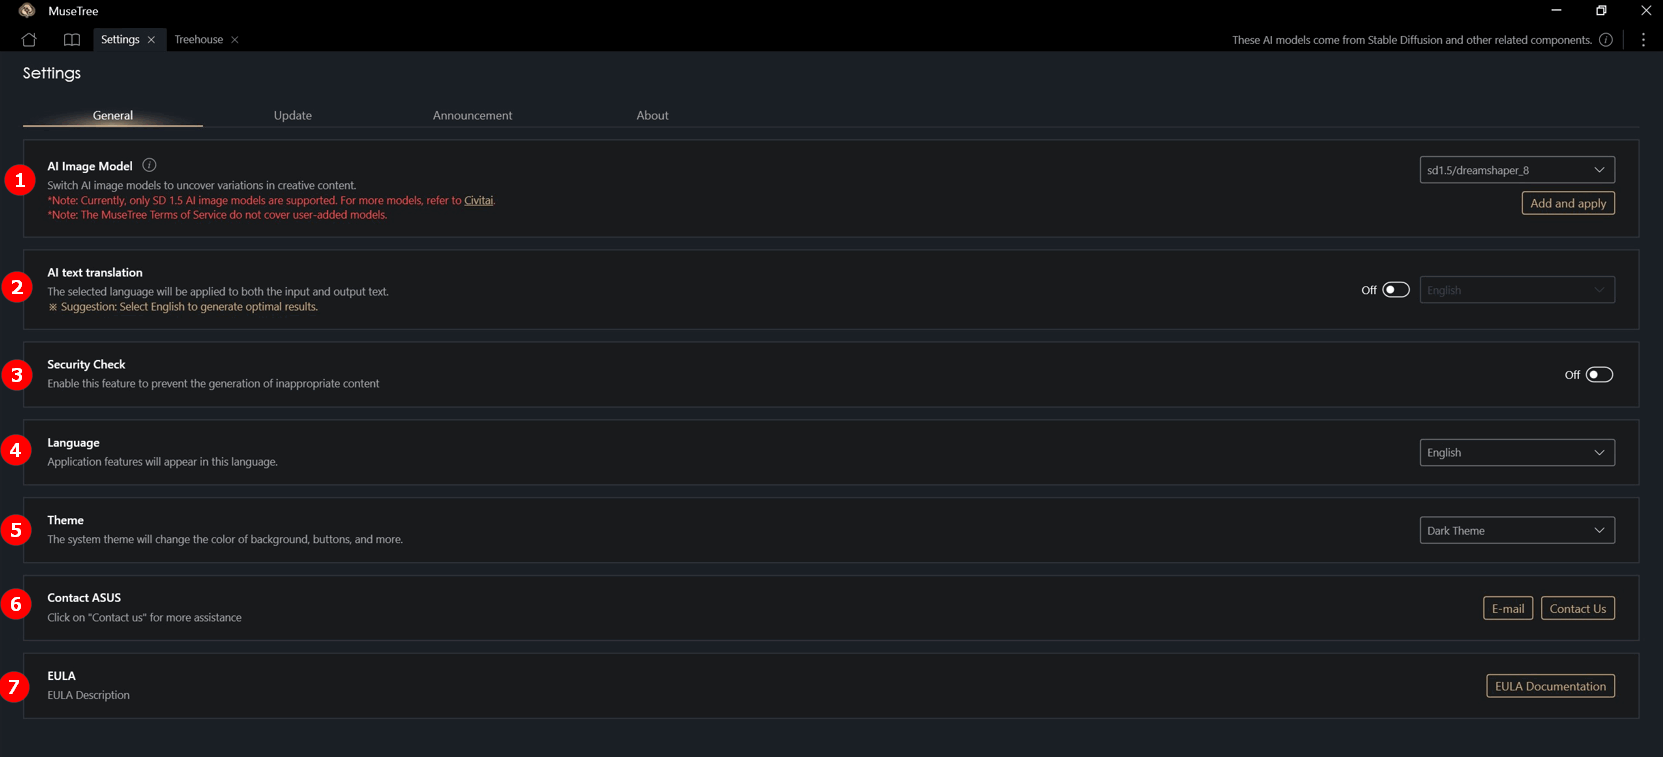Show AI Image Model info tooltip
Viewport: 1663px width, 757px height.
click(149, 165)
